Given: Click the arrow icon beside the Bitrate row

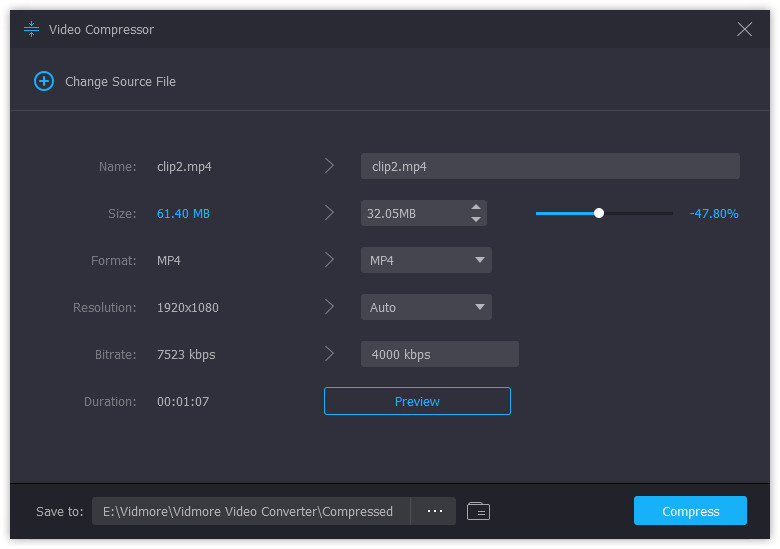Looking at the screenshot, I should 329,354.
